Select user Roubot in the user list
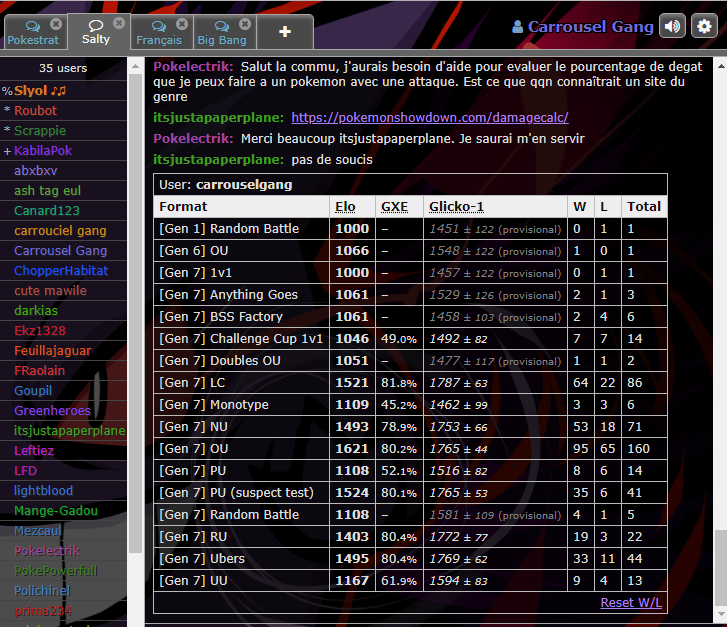 coord(64,110)
